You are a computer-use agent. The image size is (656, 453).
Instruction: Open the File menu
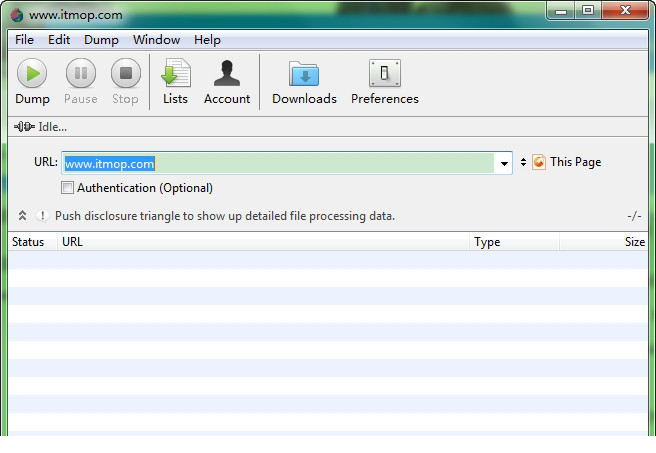(24, 40)
